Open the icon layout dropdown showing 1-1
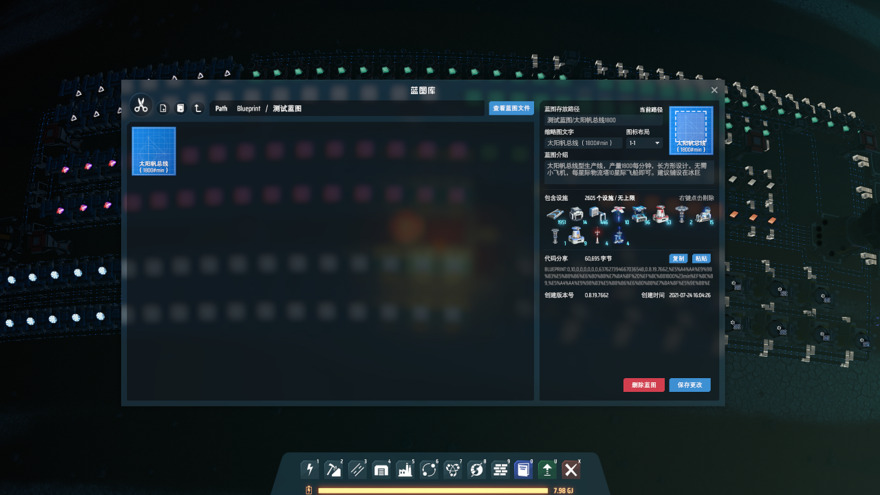The height and width of the screenshot is (495, 880). point(643,143)
